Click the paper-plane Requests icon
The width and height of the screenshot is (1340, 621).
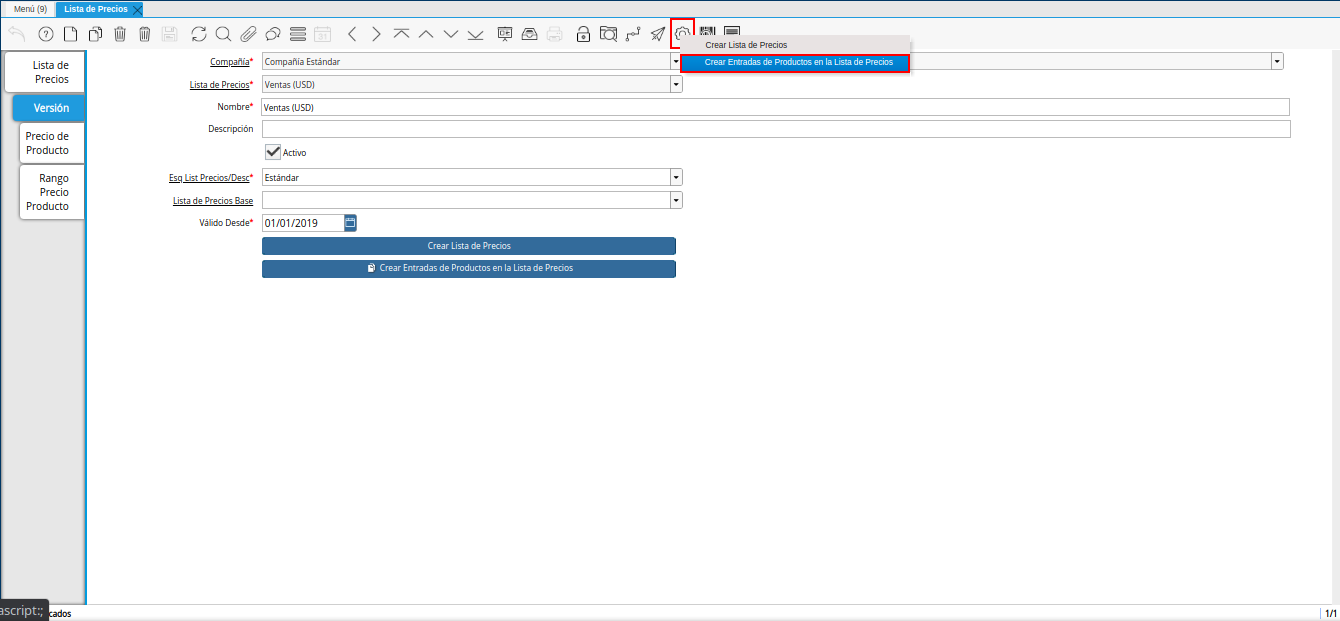point(657,34)
